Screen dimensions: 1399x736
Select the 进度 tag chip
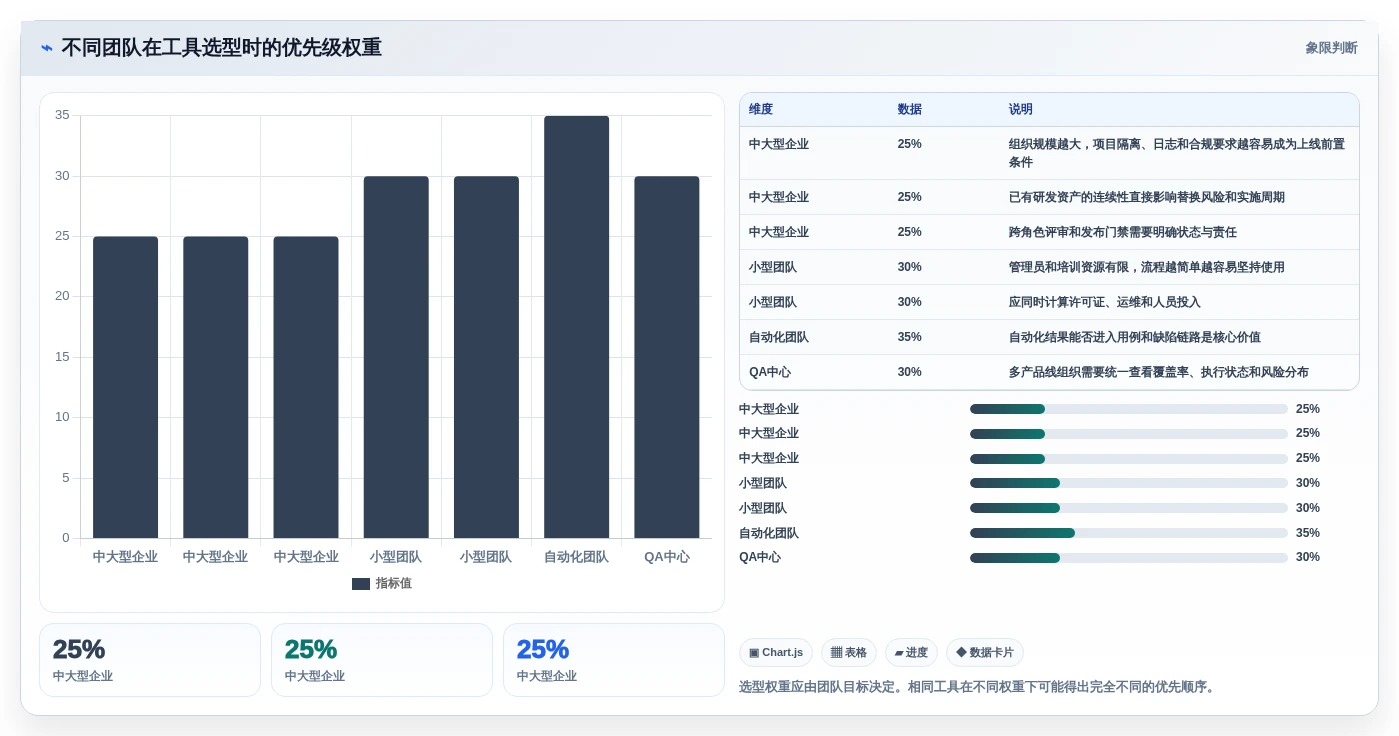pyautogui.click(x=911, y=653)
